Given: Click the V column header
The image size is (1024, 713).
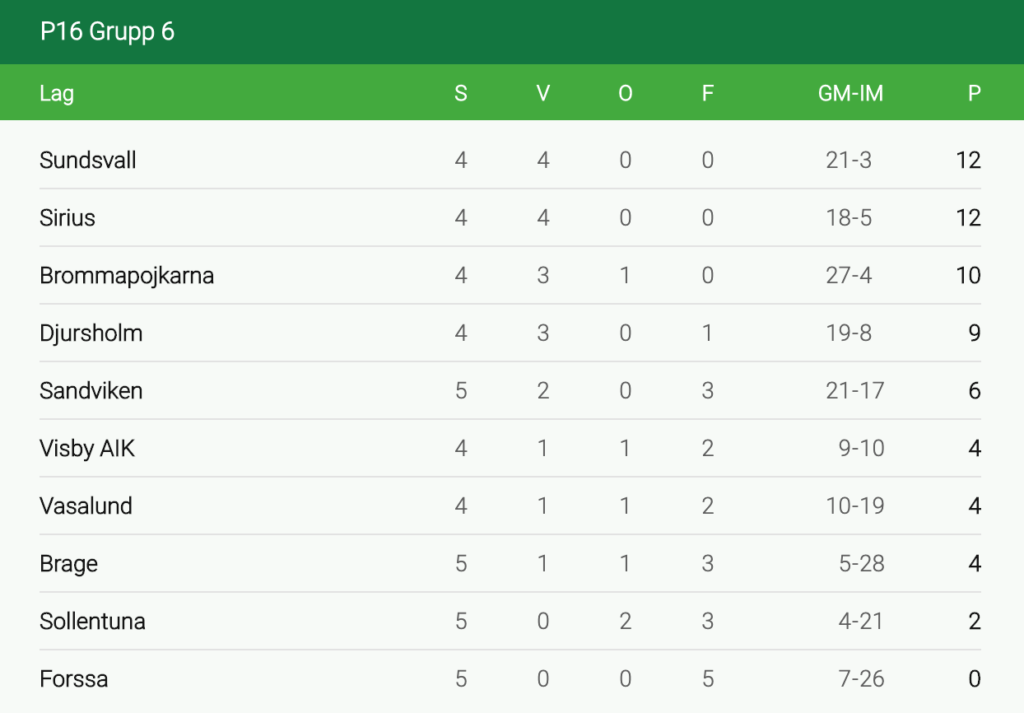Looking at the screenshot, I should coord(543,94).
